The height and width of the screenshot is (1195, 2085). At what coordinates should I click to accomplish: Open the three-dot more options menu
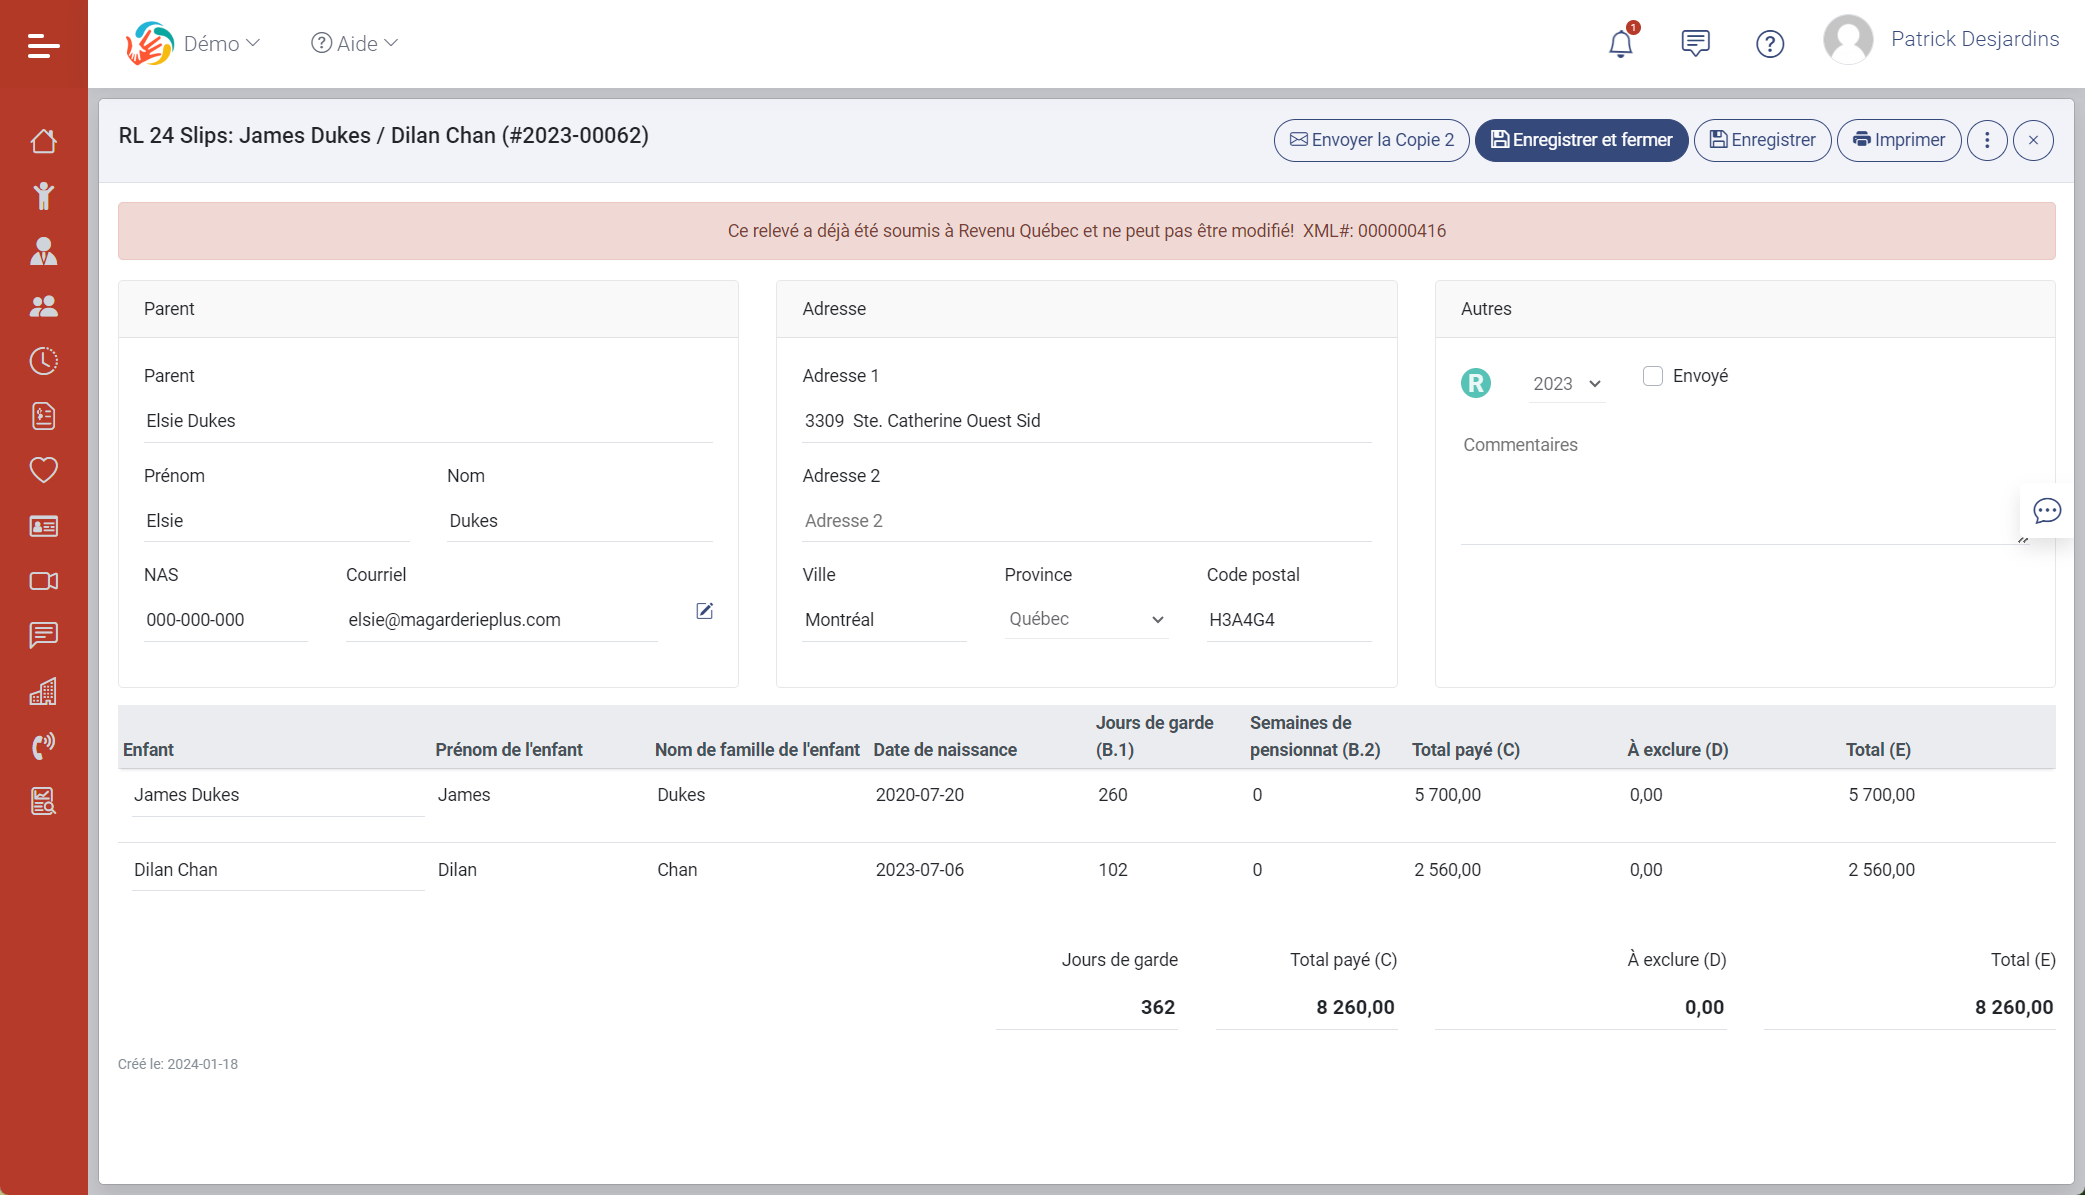pos(1987,140)
